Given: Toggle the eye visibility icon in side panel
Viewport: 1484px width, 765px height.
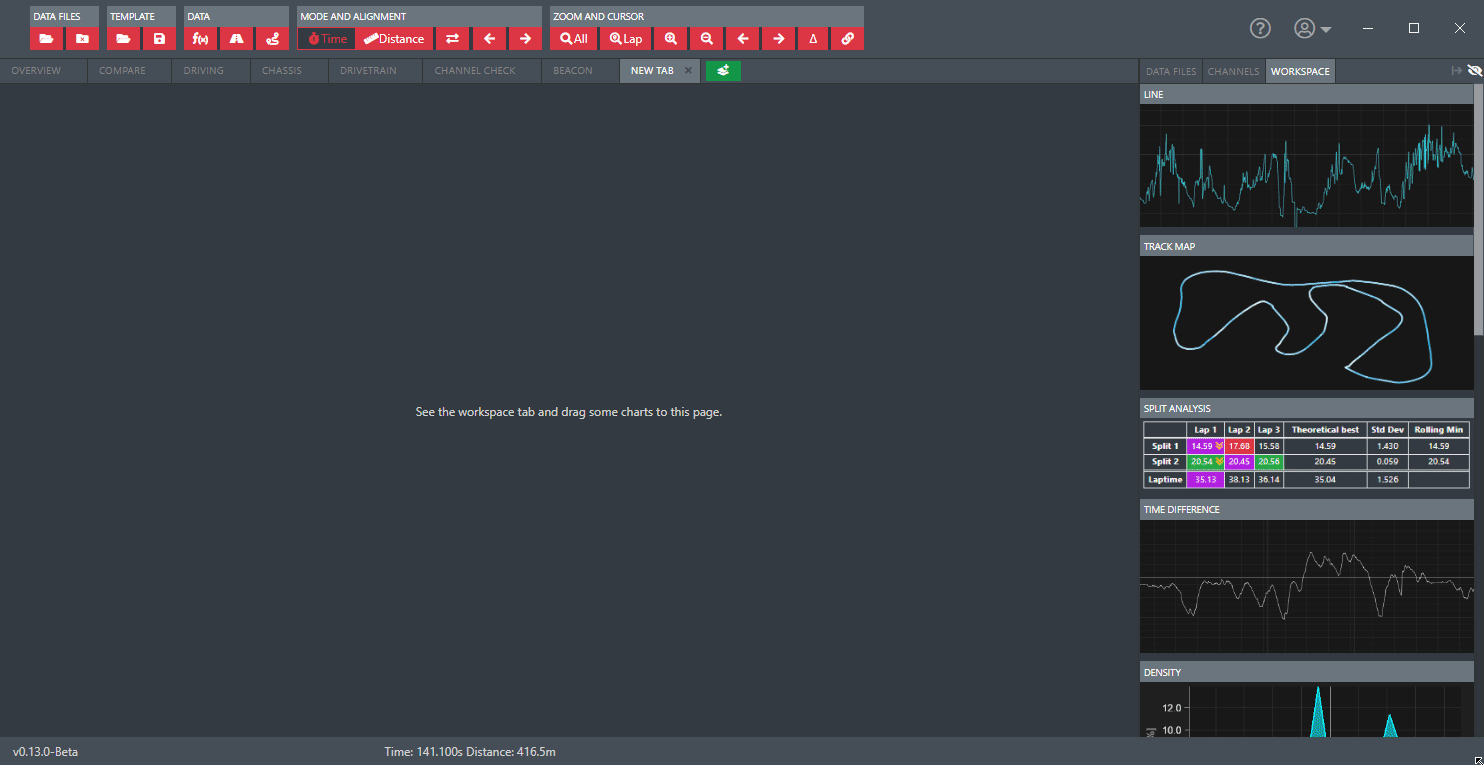Looking at the screenshot, I should point(1474,71).
